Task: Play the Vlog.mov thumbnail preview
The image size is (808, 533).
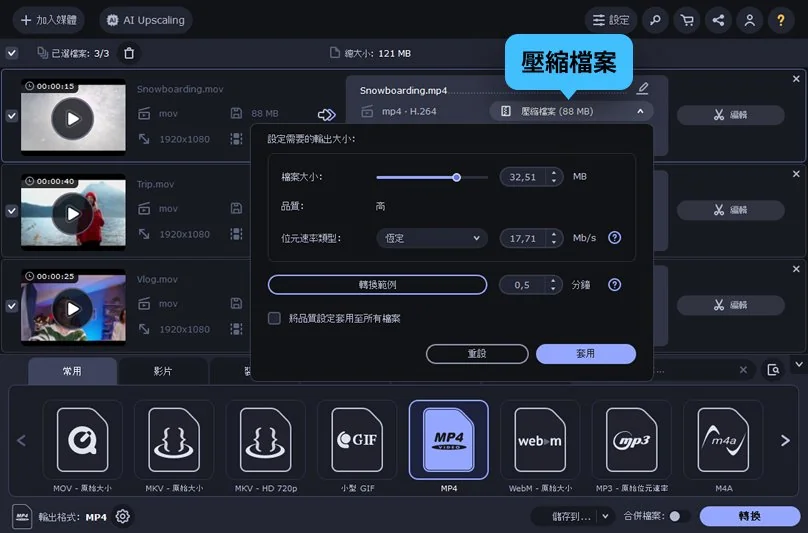Action: (x=73, y=309)
